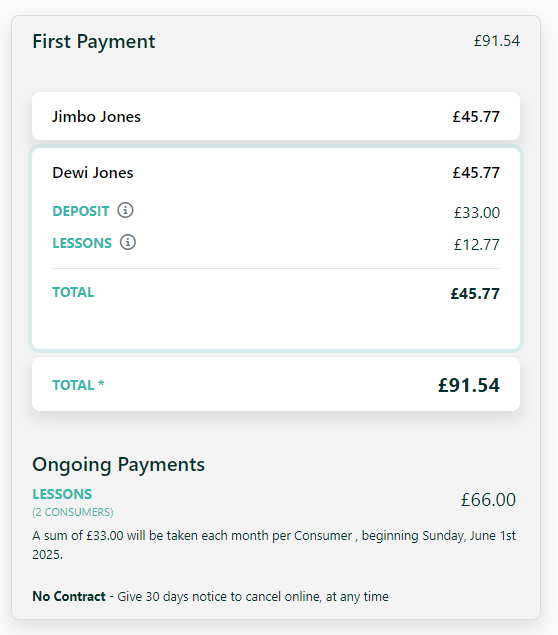Click the No Contract notice text
This screenshot has height=635, width=558.
pyautogui.click(x=211, y=597)
